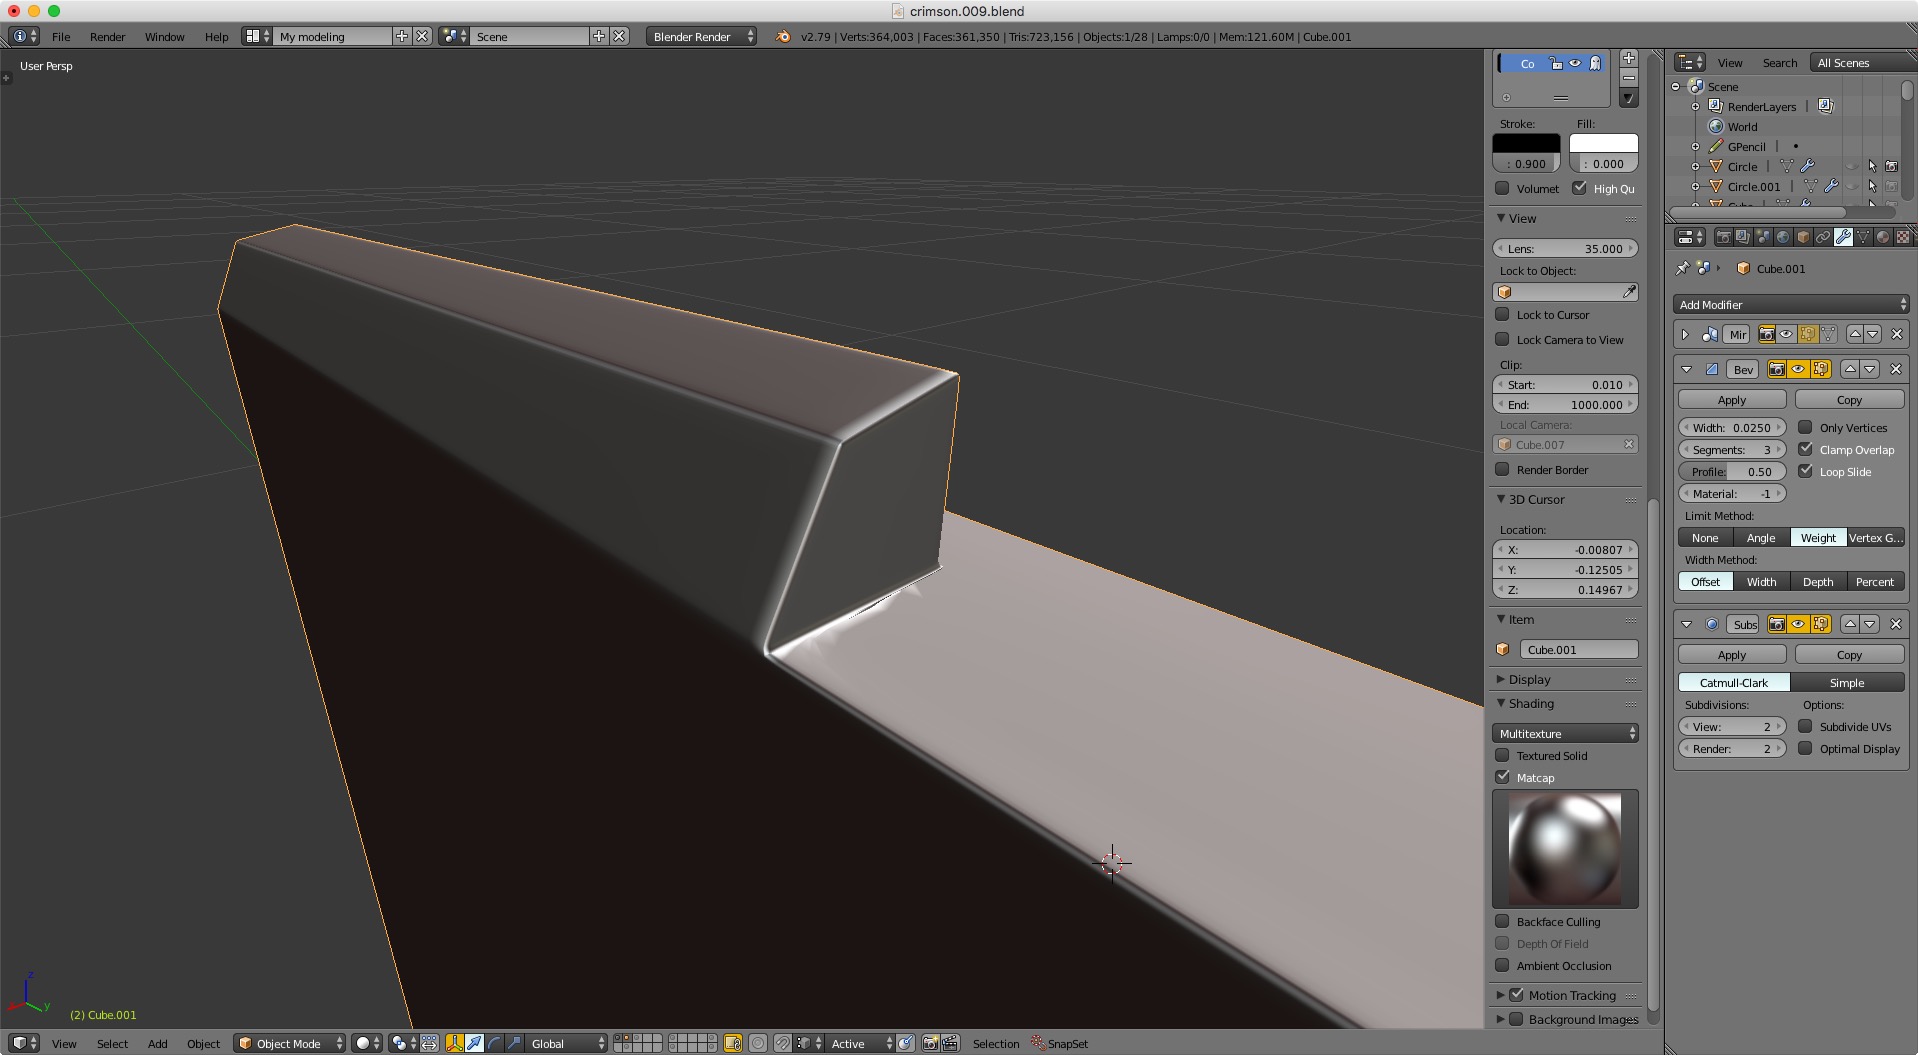Click the pin icon in the properties header
This screenshot has height=1055, width=1918.
point(1681,268)
